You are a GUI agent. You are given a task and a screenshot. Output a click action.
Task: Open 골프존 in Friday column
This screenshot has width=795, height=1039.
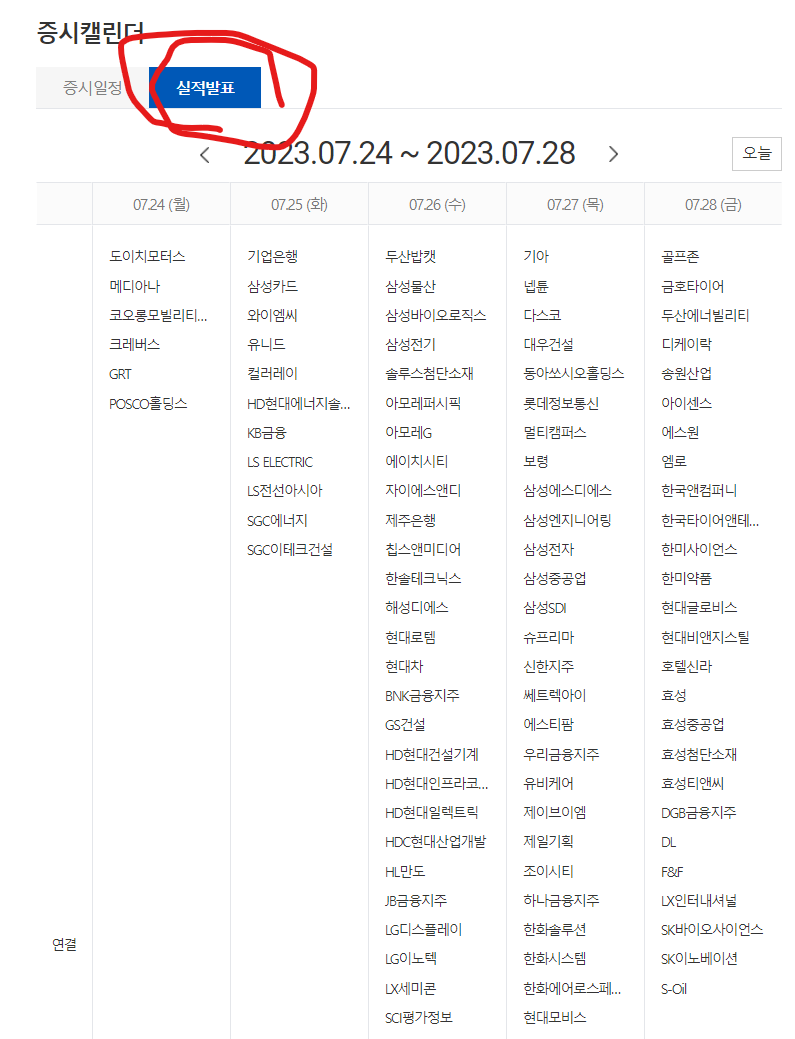point(680,256)
